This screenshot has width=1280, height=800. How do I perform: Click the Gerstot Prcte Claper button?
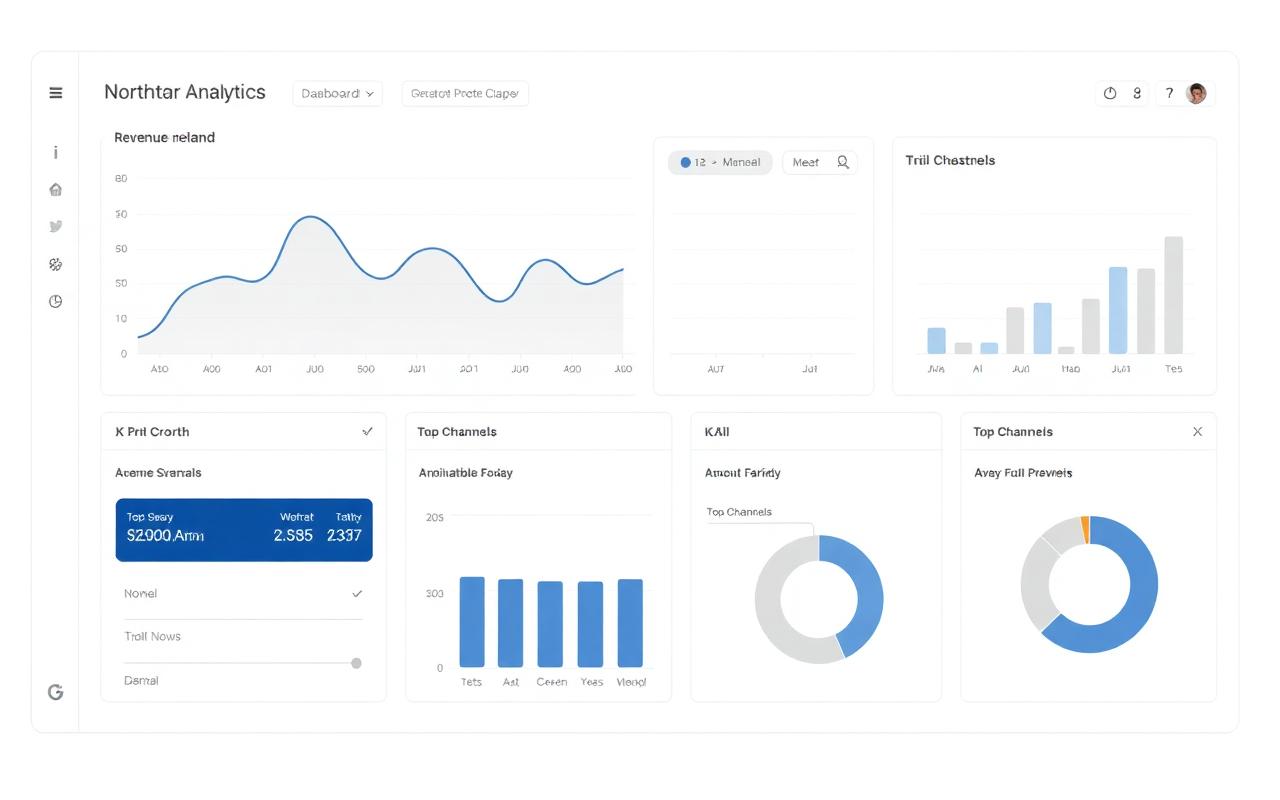click(x=465, y=93)
